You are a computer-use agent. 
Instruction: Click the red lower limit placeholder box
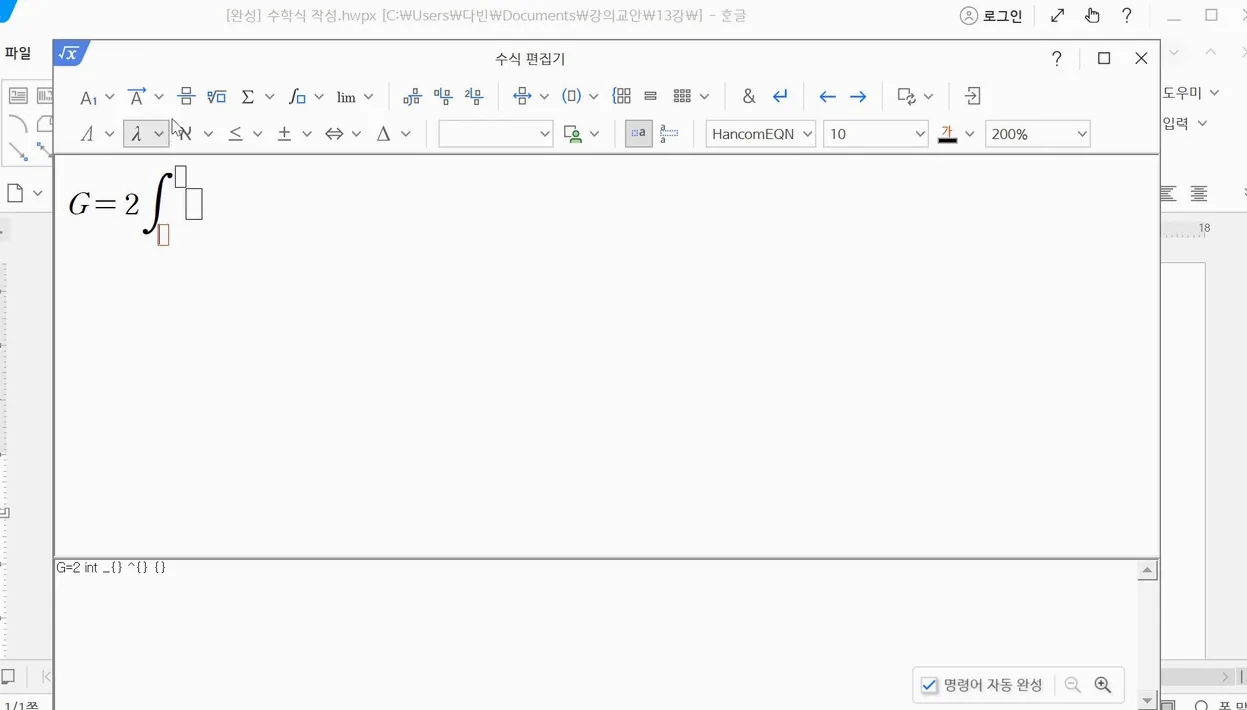164,235
